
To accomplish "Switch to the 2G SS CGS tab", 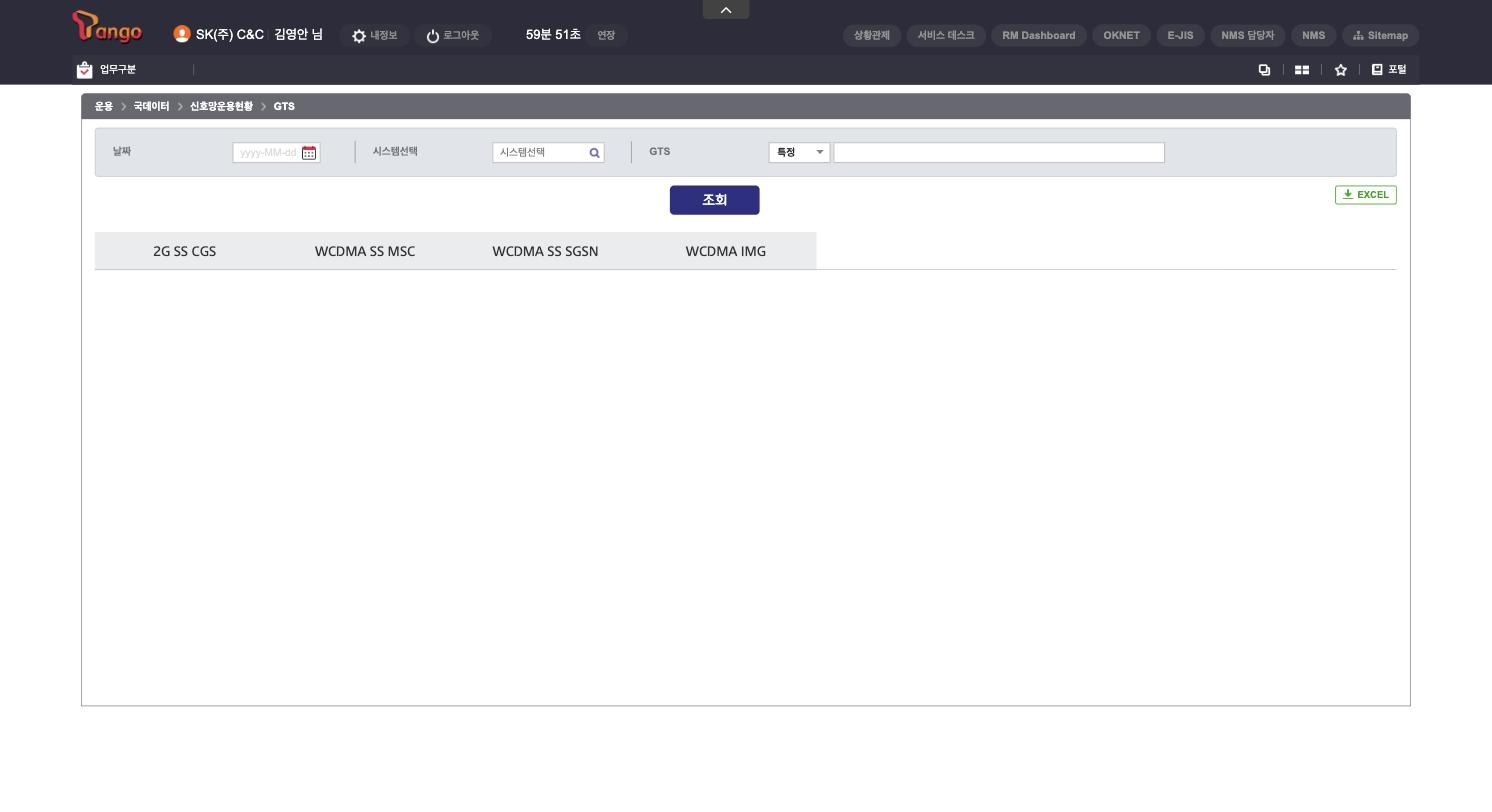I will (185, 251).
